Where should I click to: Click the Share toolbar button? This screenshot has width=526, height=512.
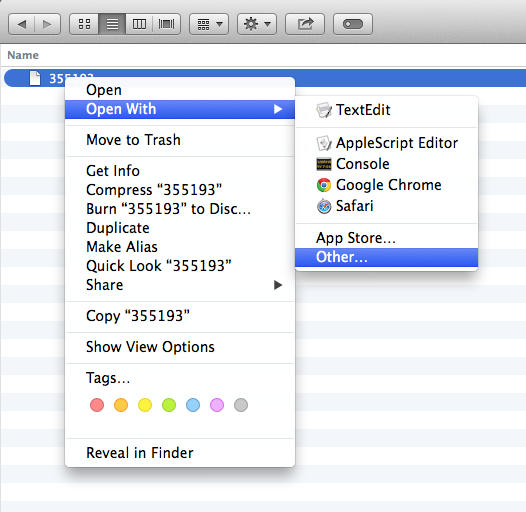(305, 24)
